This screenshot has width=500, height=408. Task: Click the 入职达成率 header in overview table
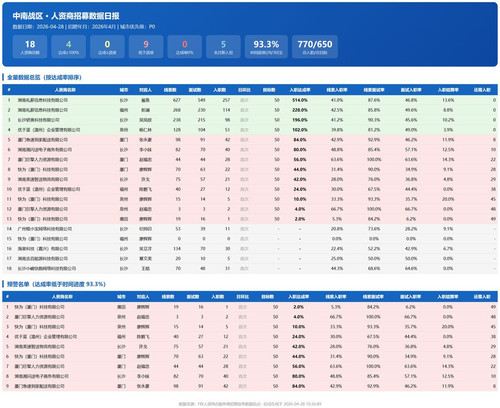[x=300, y=90]
